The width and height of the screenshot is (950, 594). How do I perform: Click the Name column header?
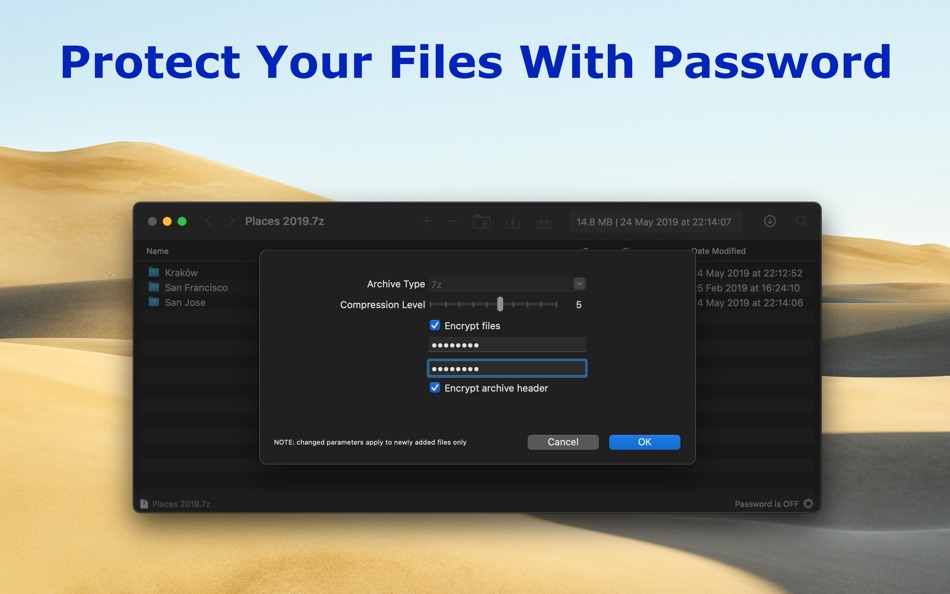tap(158, 251)
